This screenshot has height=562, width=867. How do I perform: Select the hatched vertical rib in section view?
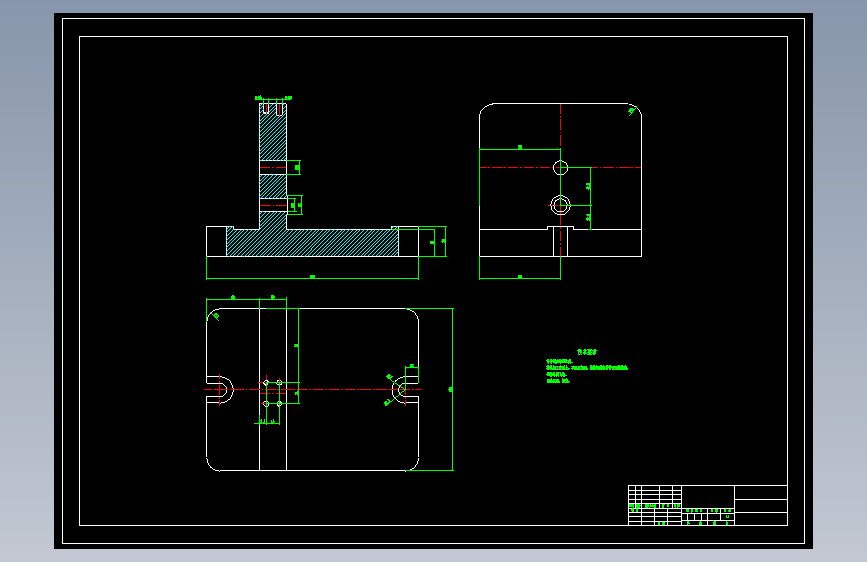[x=273, y=137]
